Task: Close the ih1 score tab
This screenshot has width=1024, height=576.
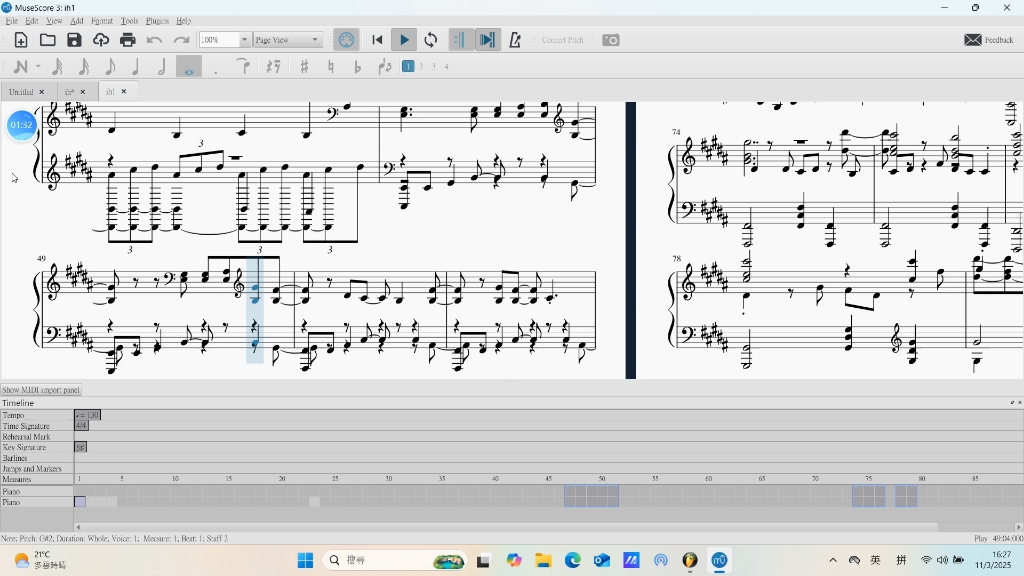Action: [124, 91]
